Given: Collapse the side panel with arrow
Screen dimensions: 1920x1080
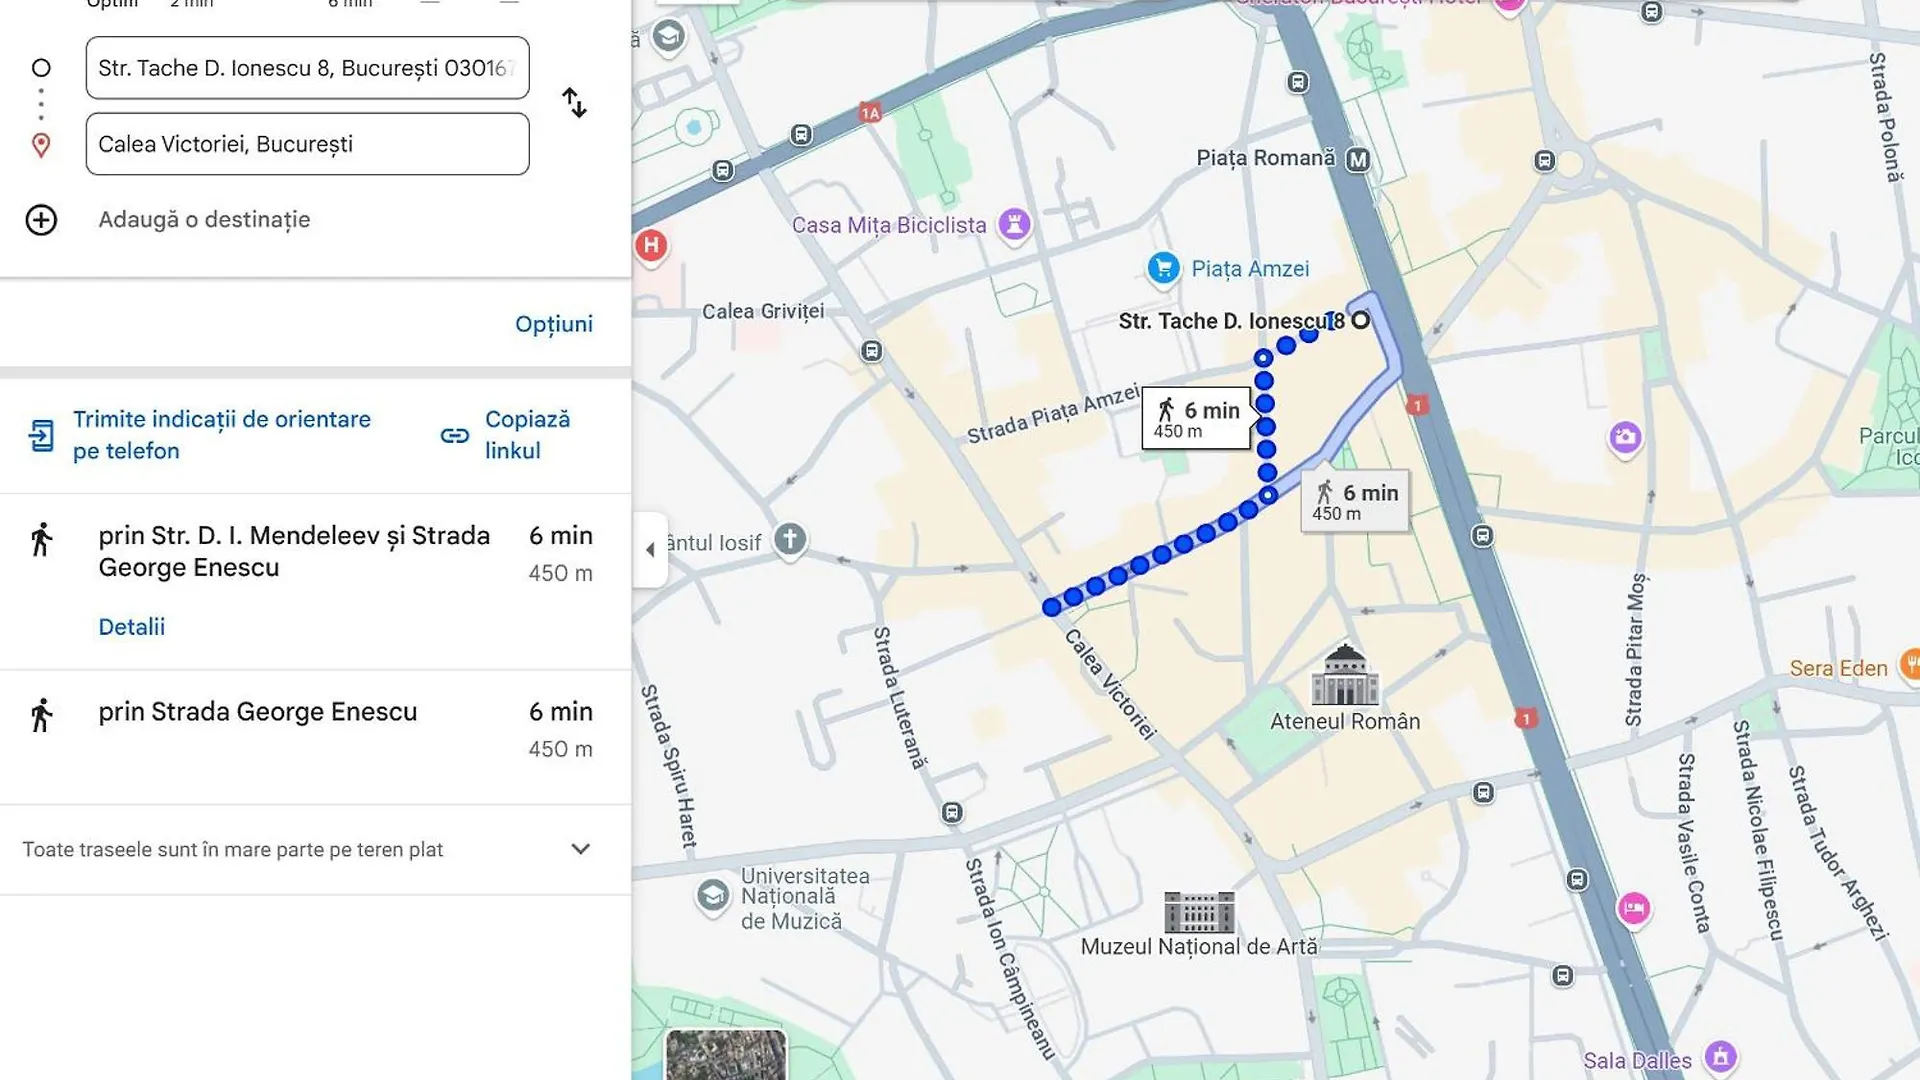Looking at the screenshot, I should click(x=650, y=550).
